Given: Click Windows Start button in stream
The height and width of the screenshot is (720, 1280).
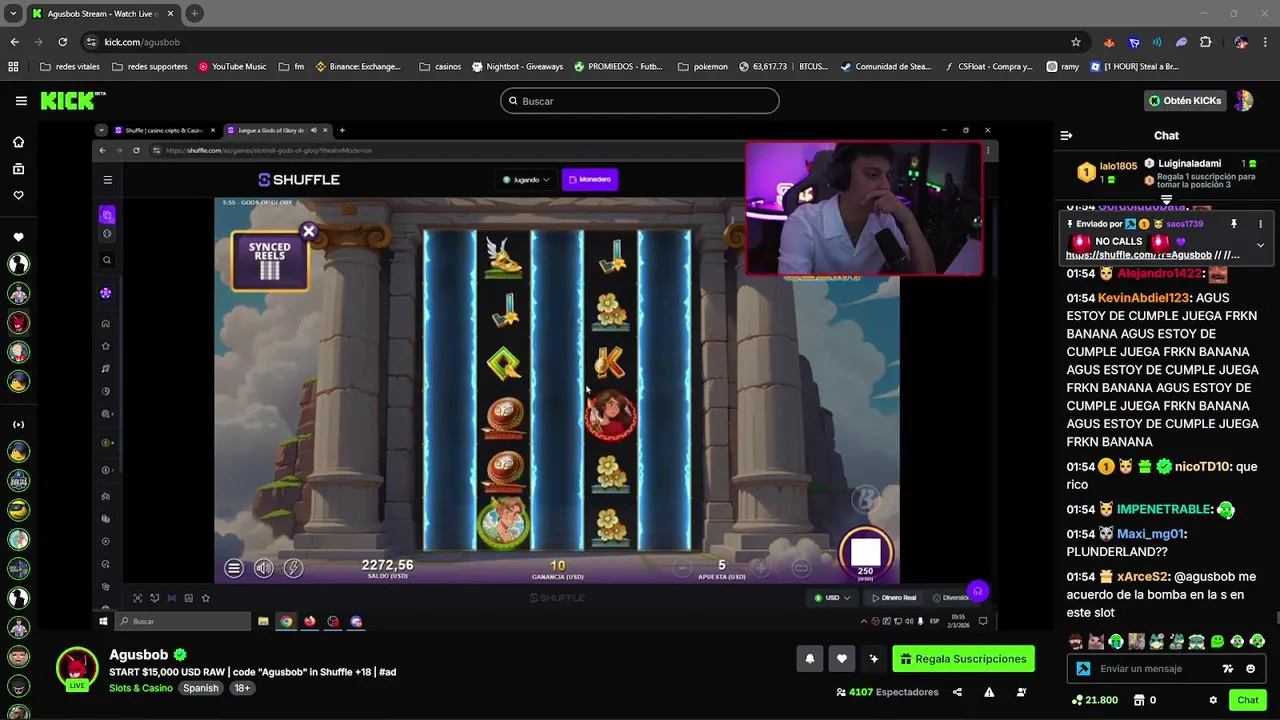Looking at the screenshot, I should pyautogui.click(x=103, y=621).
